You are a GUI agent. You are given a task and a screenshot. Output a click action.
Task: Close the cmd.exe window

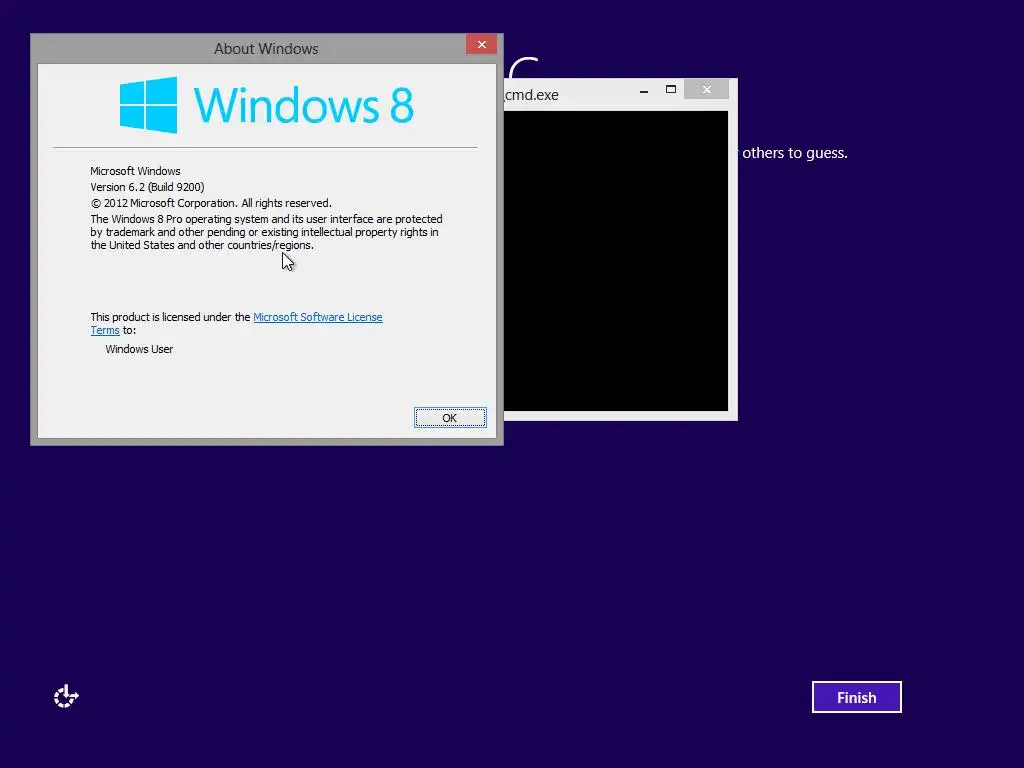[x=707, y=89]
